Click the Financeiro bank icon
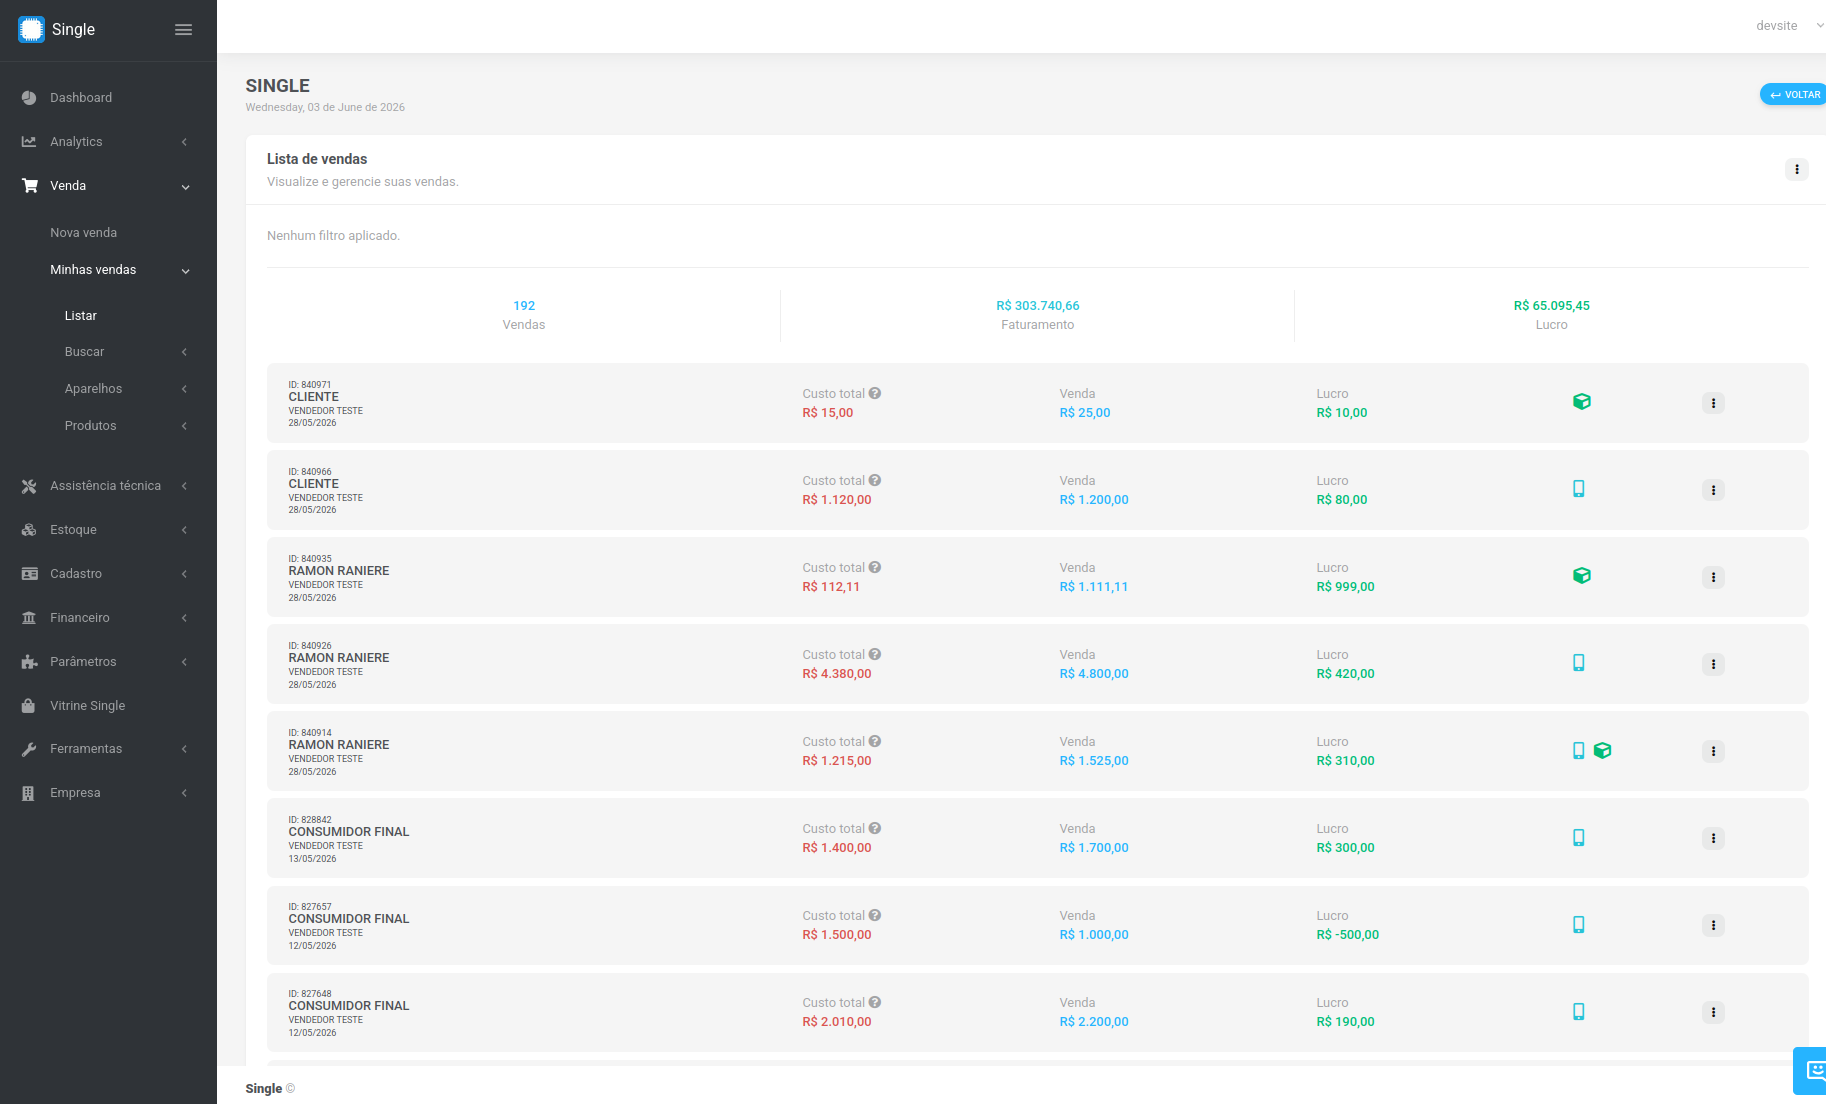 coord(29,618)
